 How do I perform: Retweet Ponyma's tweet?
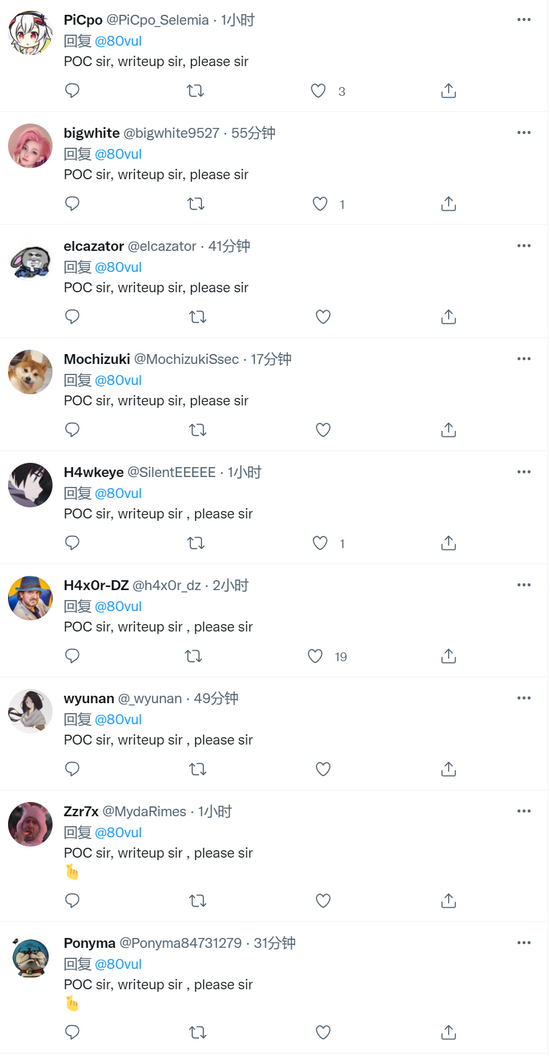[x=196, y=1032]
